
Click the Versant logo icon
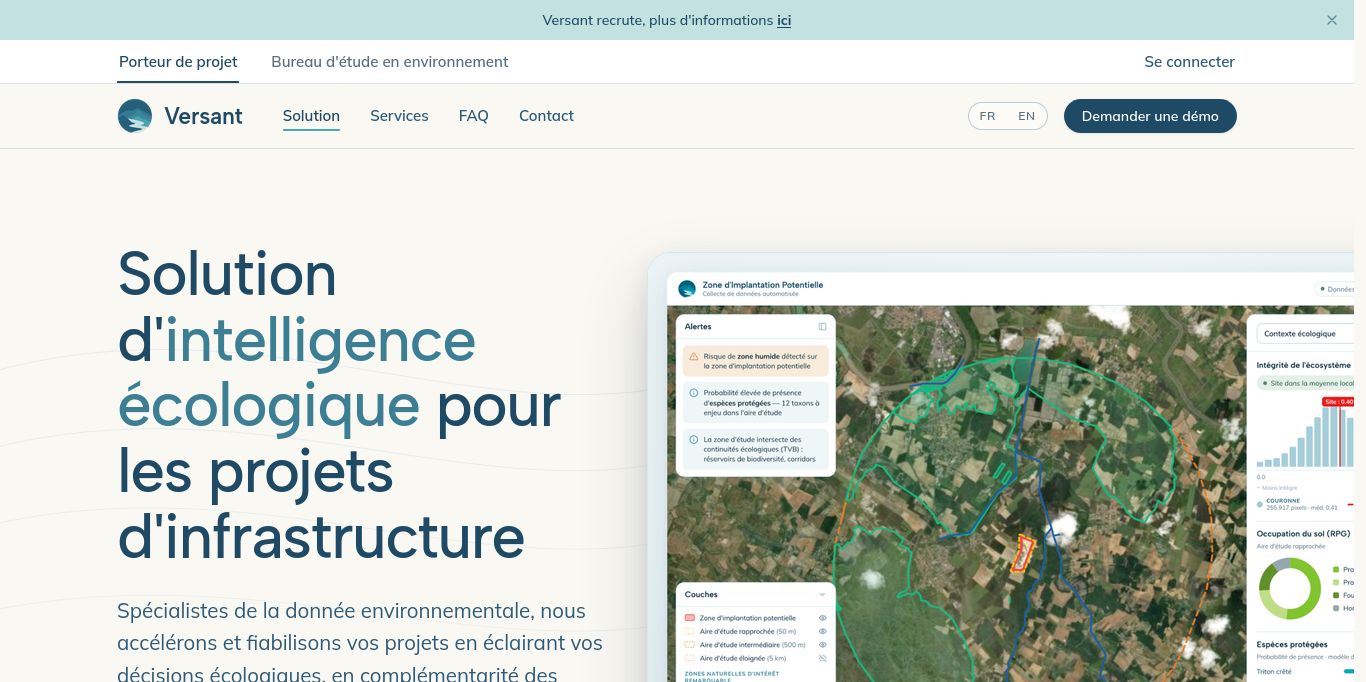pos(135,116)
